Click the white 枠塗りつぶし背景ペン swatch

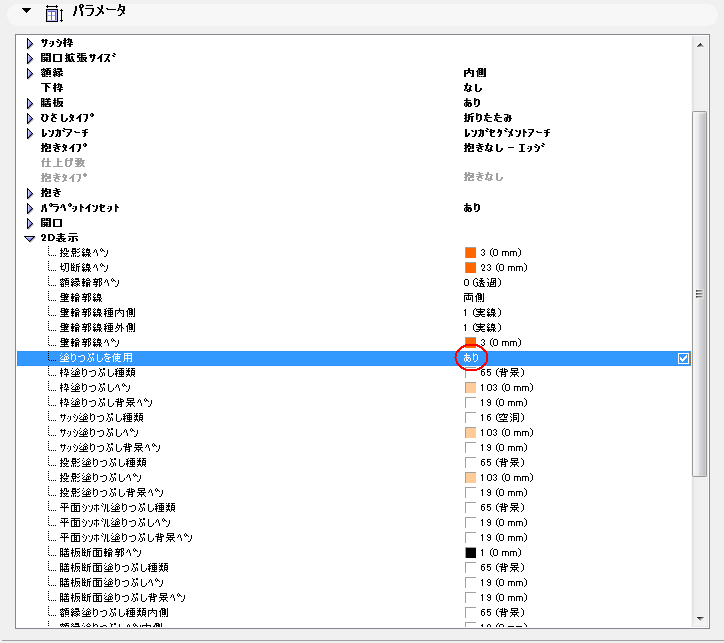[470, 403]
